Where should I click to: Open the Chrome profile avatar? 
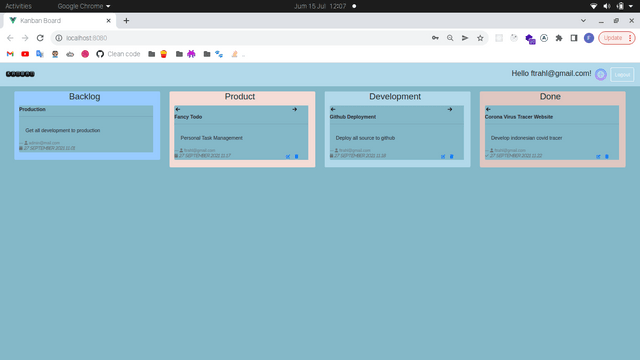[589, 38]
